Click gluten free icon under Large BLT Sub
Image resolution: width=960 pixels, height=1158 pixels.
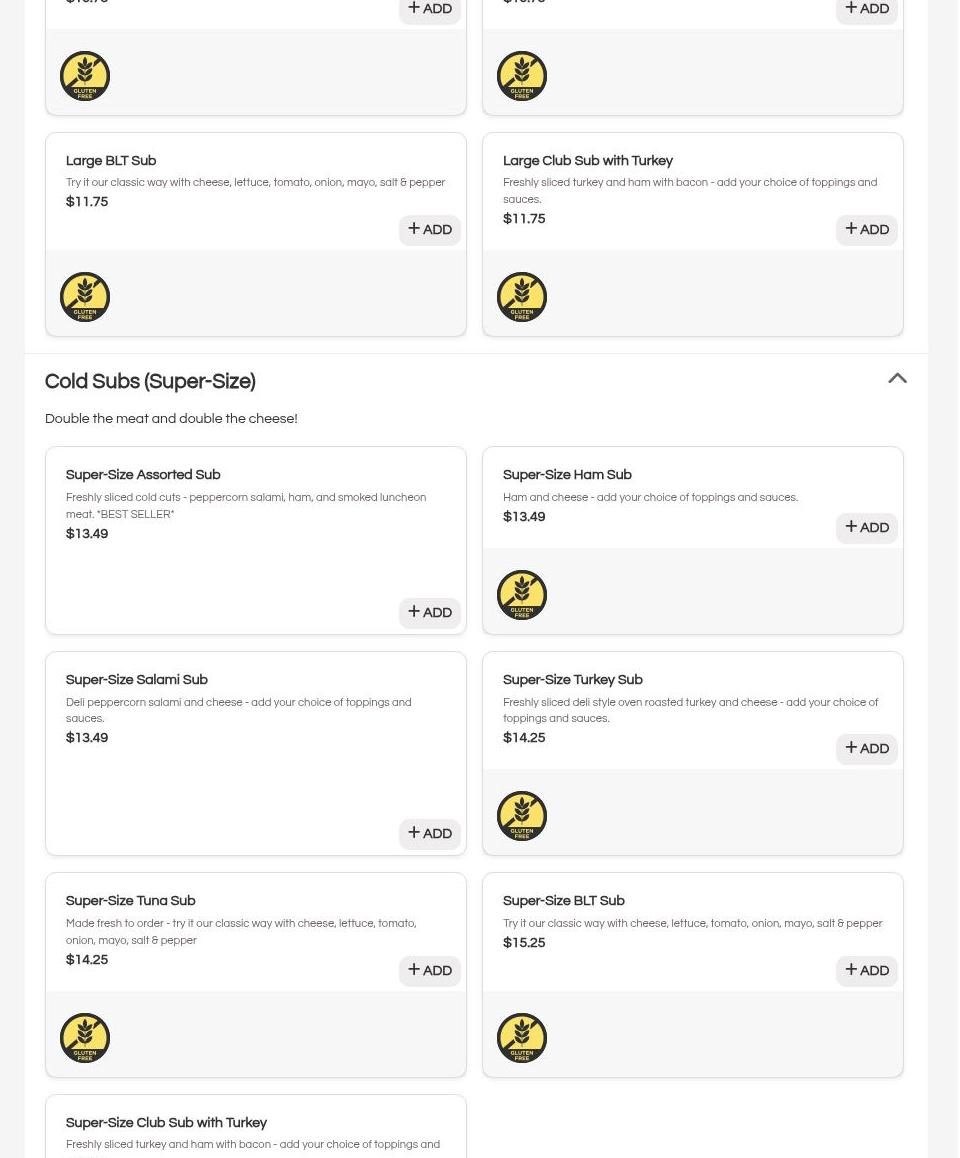coord(85,297)
